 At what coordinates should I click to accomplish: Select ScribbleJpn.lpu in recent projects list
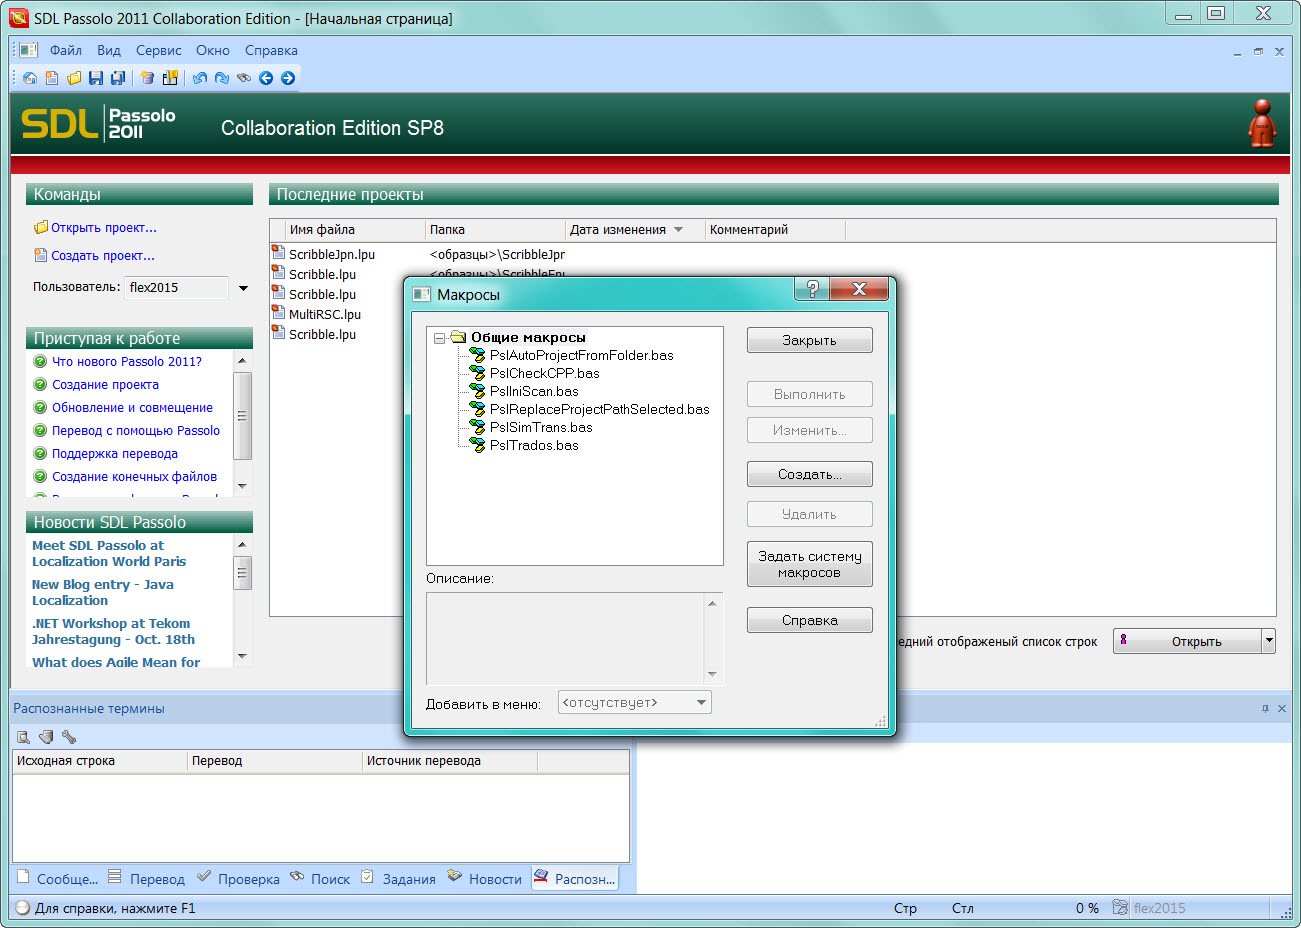331,254
